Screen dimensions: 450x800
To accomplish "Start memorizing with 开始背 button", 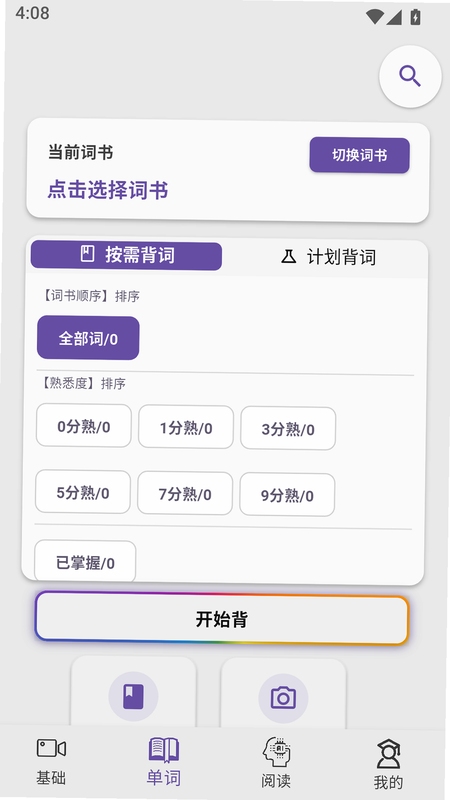I will click(221, 618).
